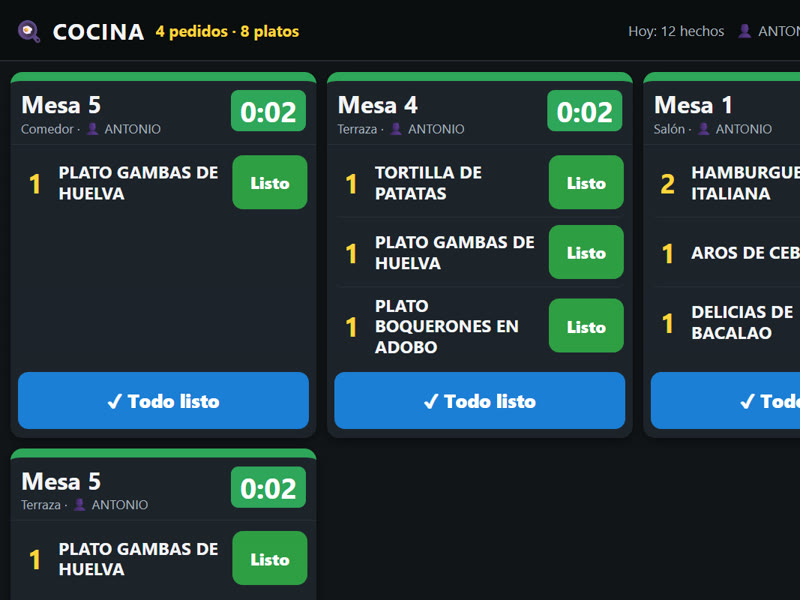Click waiter icon on Mesa 4 Terraza card
Image resolution: width=800 pixels, height=600 pixels.
pyautogui.click(x=396, y=129)
